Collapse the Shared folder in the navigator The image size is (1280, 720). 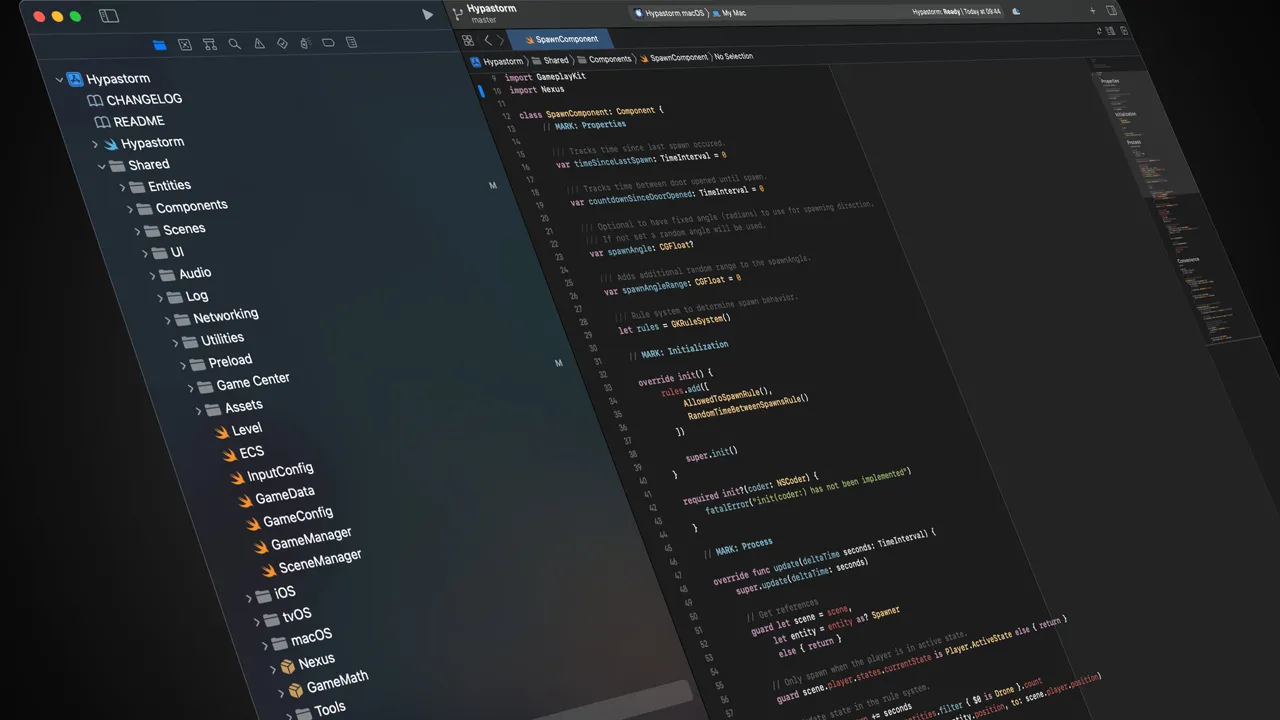click(103, 164)
